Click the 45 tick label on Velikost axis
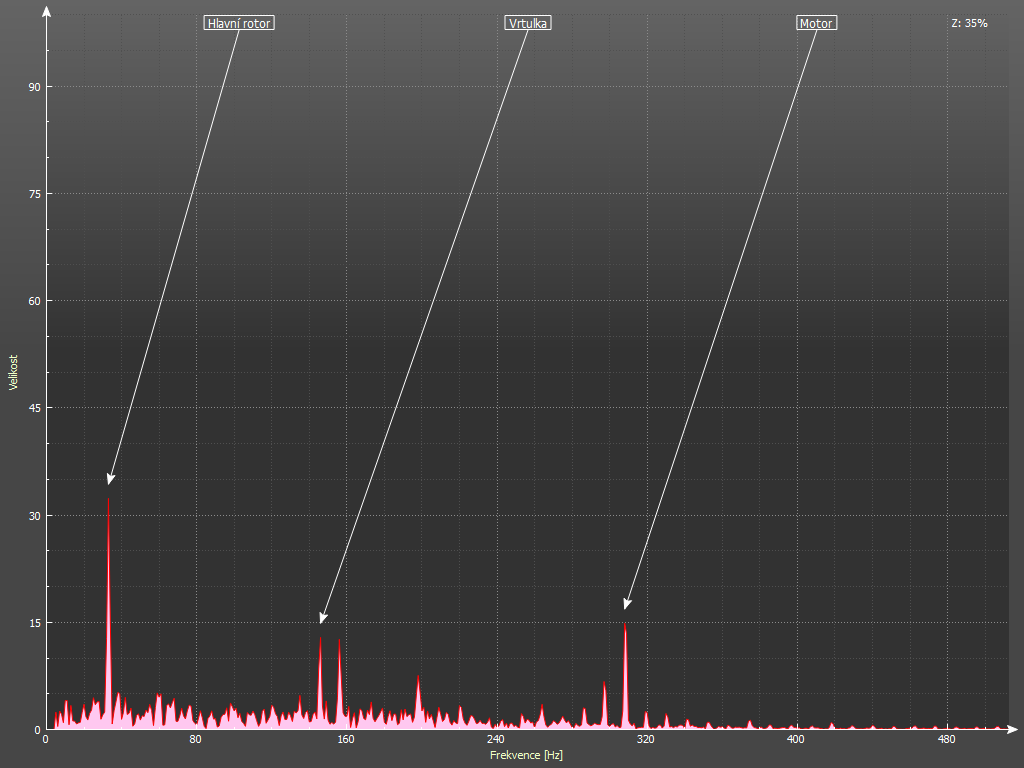Screen dimensions: 1024x768 point(33,408)
